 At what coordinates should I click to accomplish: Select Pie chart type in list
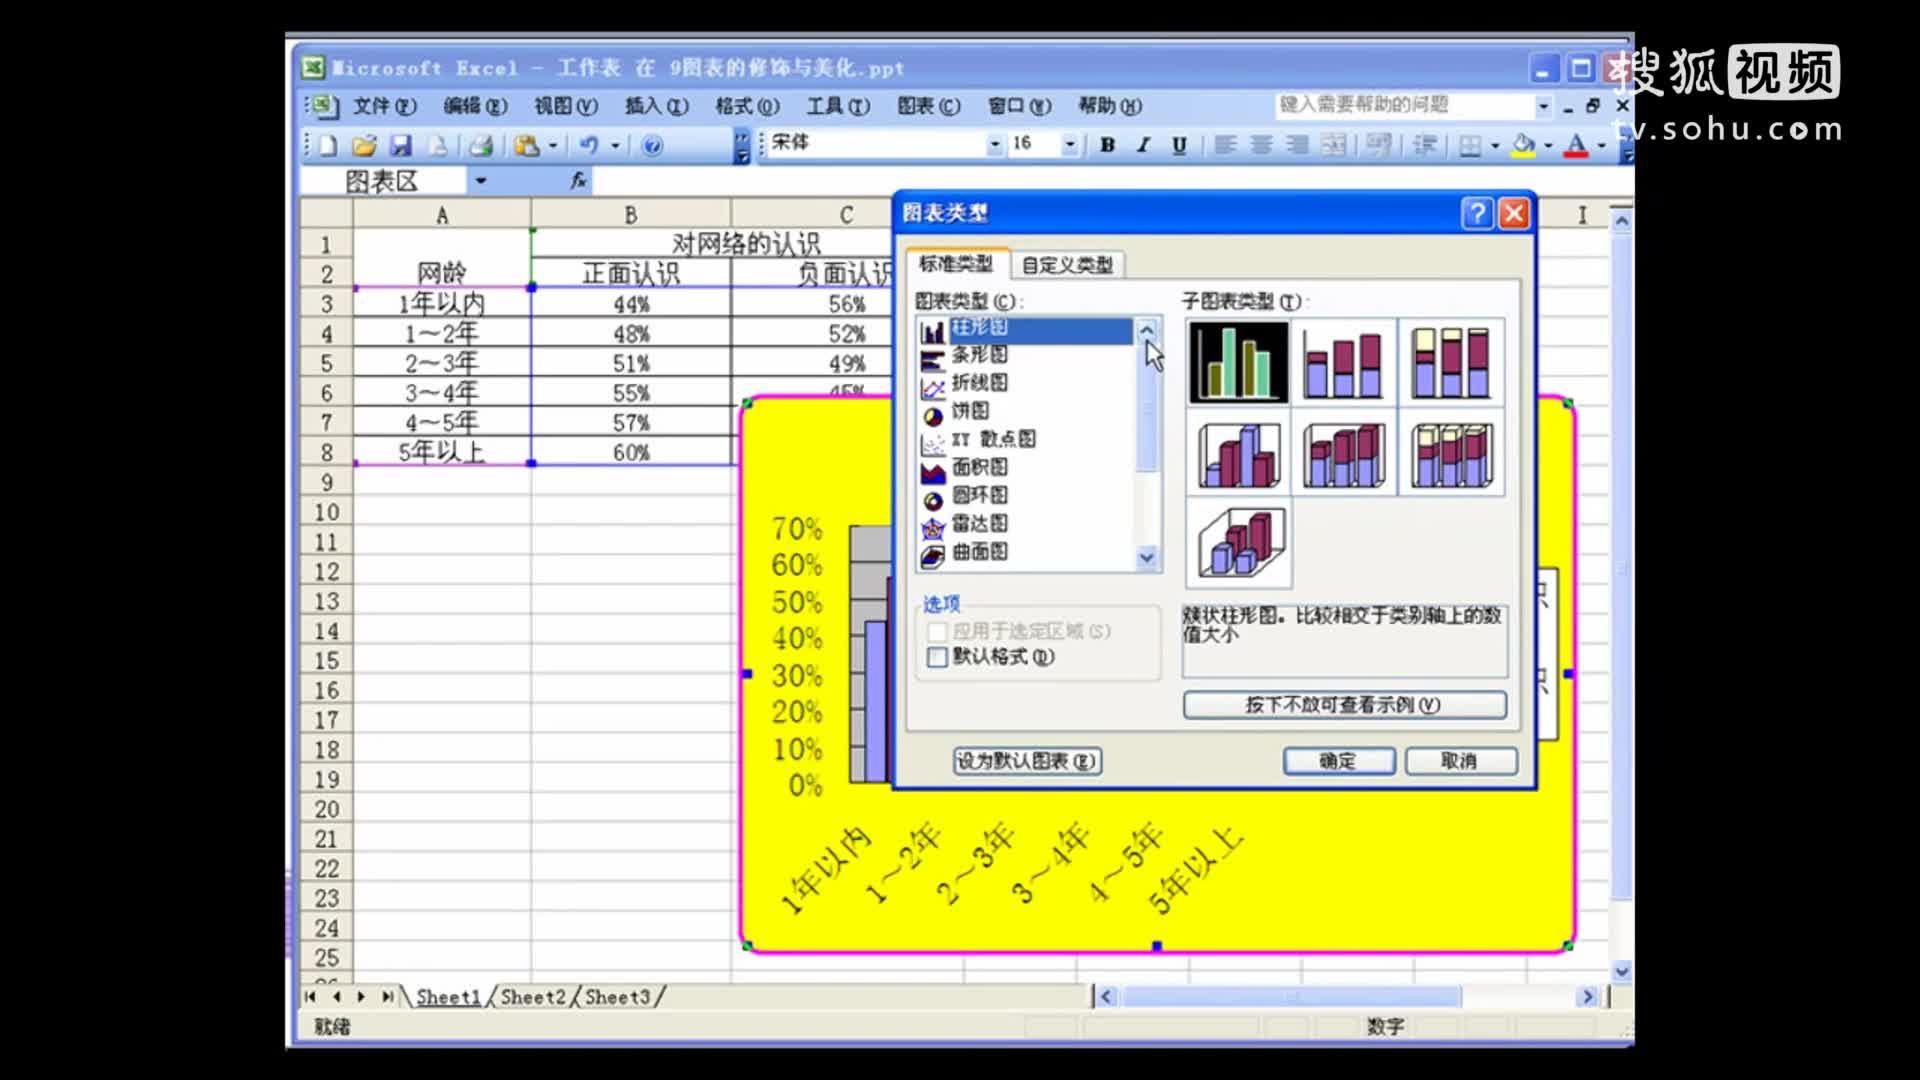pos(969,411)
